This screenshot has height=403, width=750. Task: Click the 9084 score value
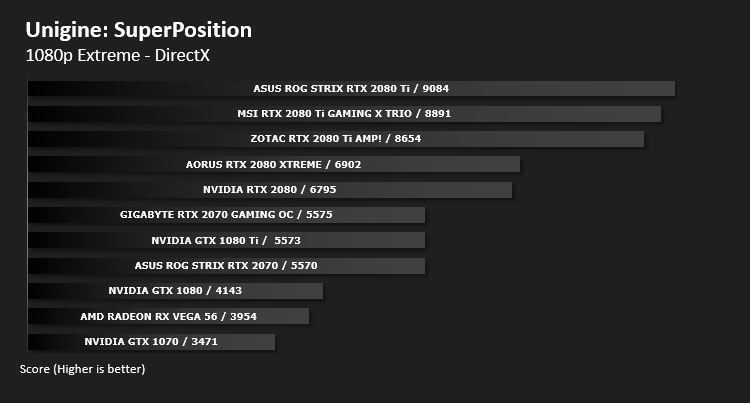click(436, 88)
